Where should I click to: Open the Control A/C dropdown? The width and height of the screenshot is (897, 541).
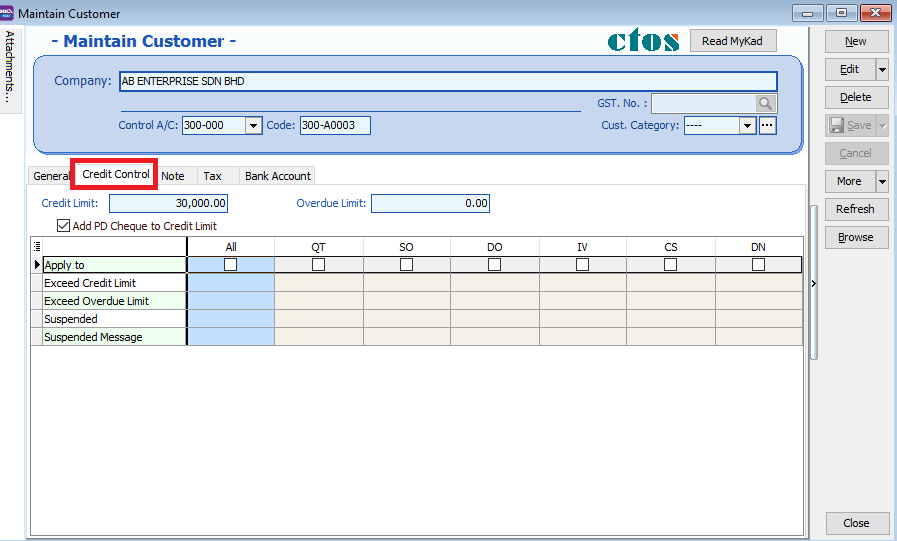pyautogui.click(x=253, y=126)
